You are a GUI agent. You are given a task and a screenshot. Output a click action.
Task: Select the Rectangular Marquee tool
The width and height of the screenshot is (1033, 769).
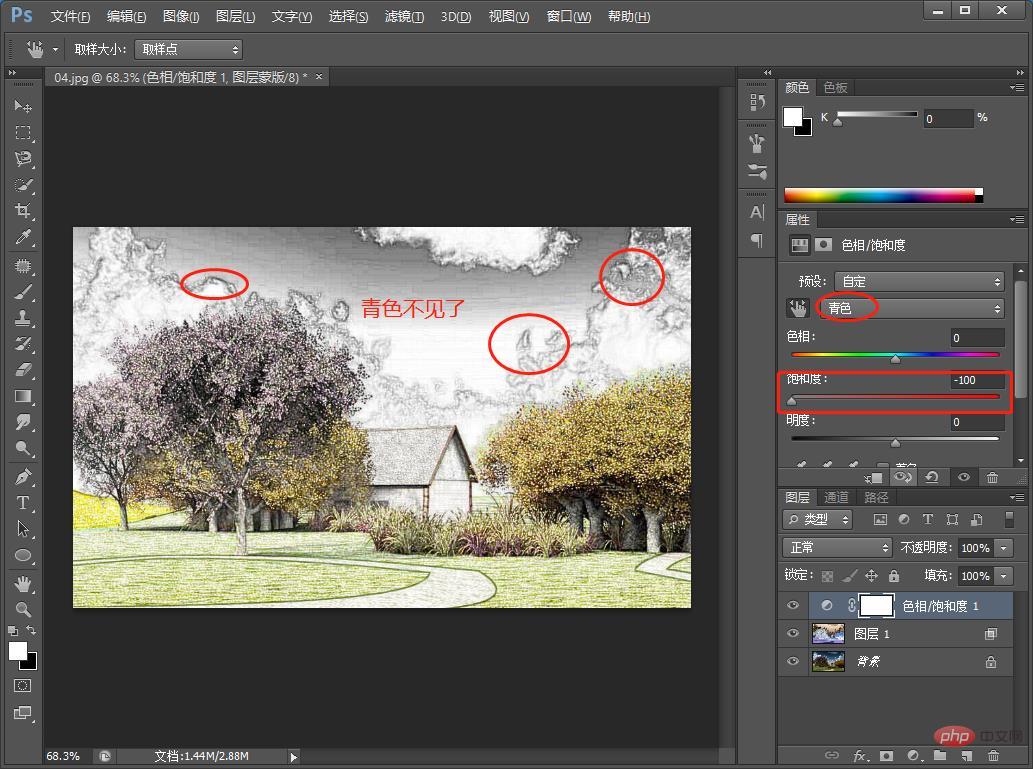[23, 132]
